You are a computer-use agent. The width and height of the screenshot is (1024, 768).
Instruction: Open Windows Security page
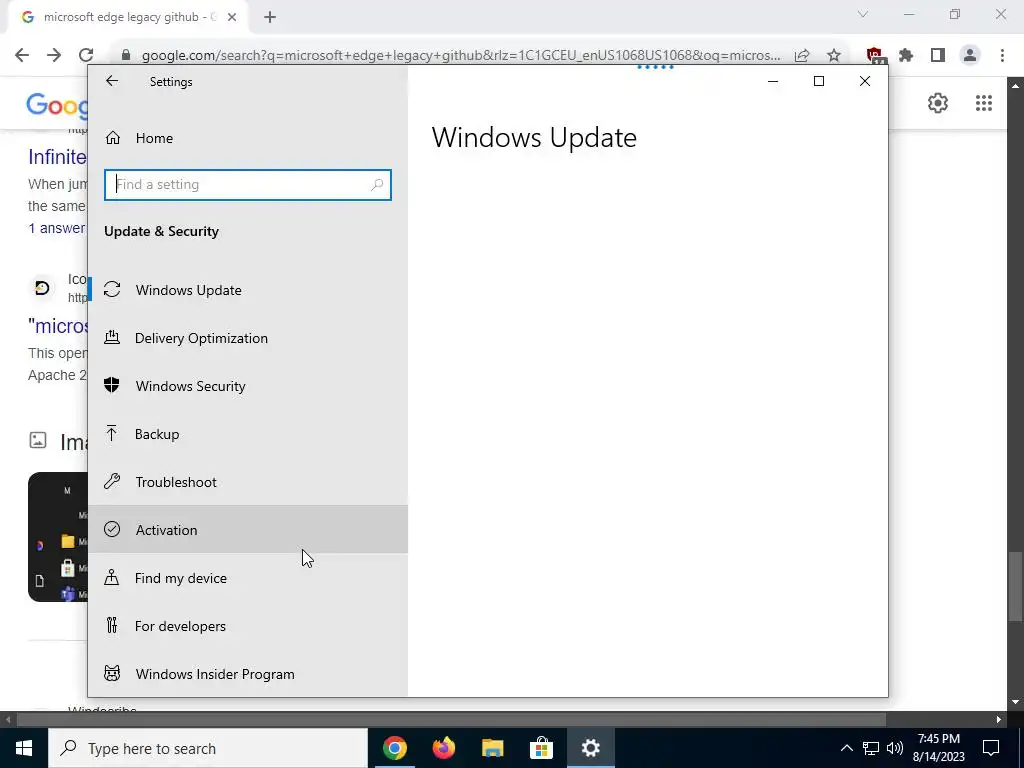[248, 386]
